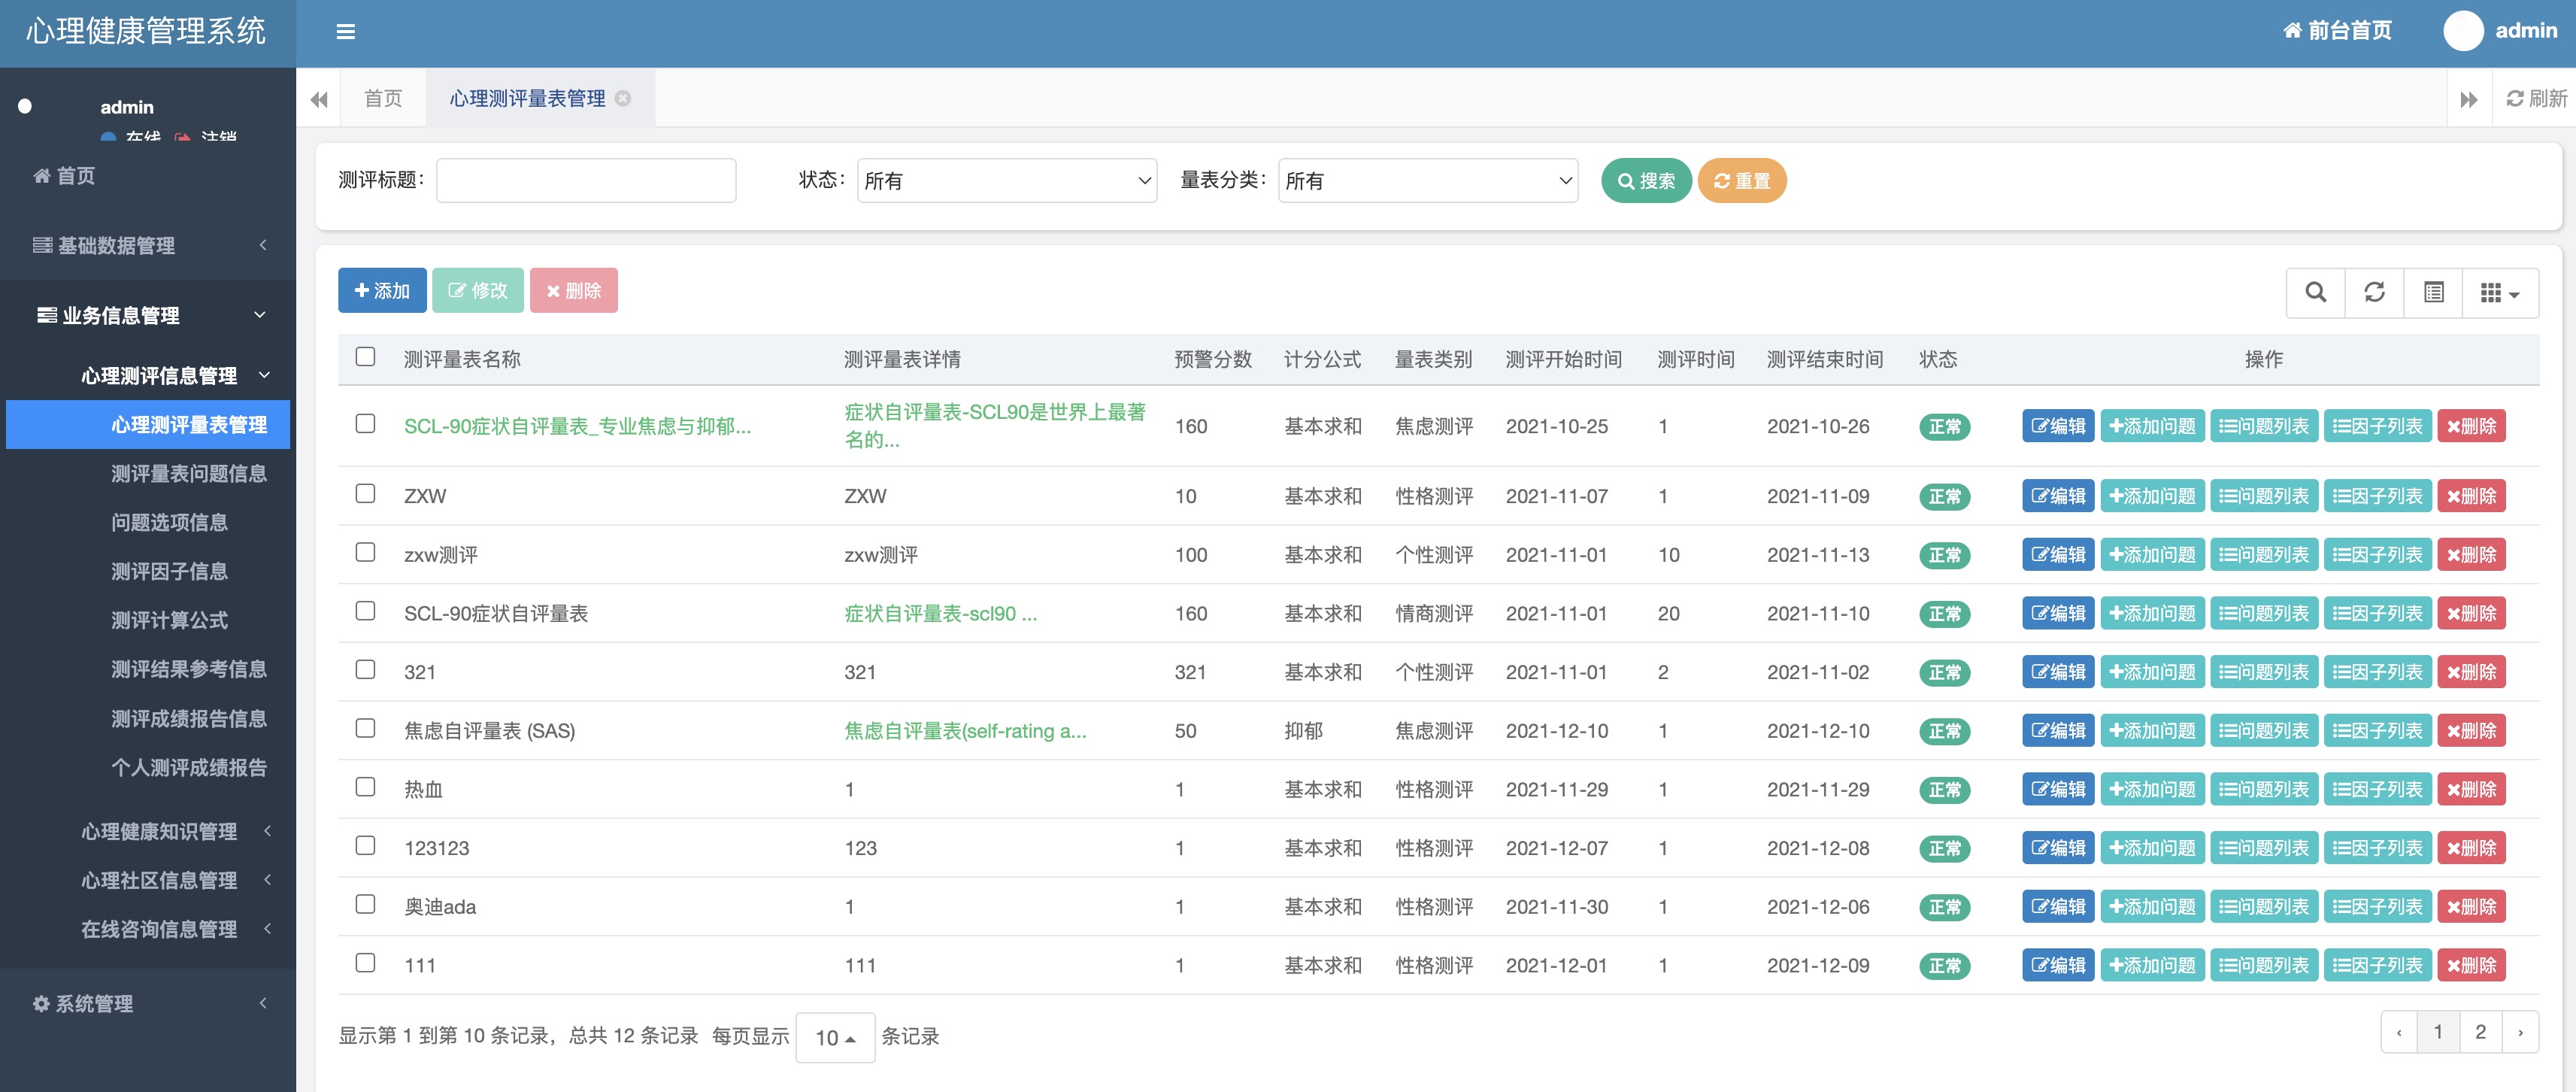
Task: Go to page 2 in pagination
Action: pyautogui.click(x=2480, y=1032)
